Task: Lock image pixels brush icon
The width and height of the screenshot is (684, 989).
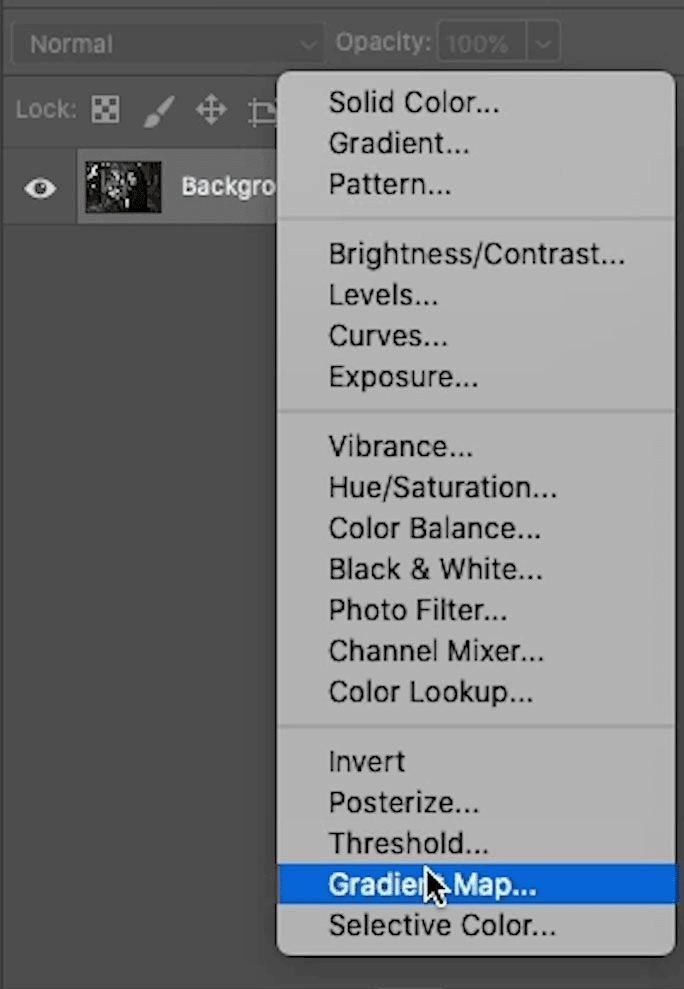Action: tap(158, 110)
